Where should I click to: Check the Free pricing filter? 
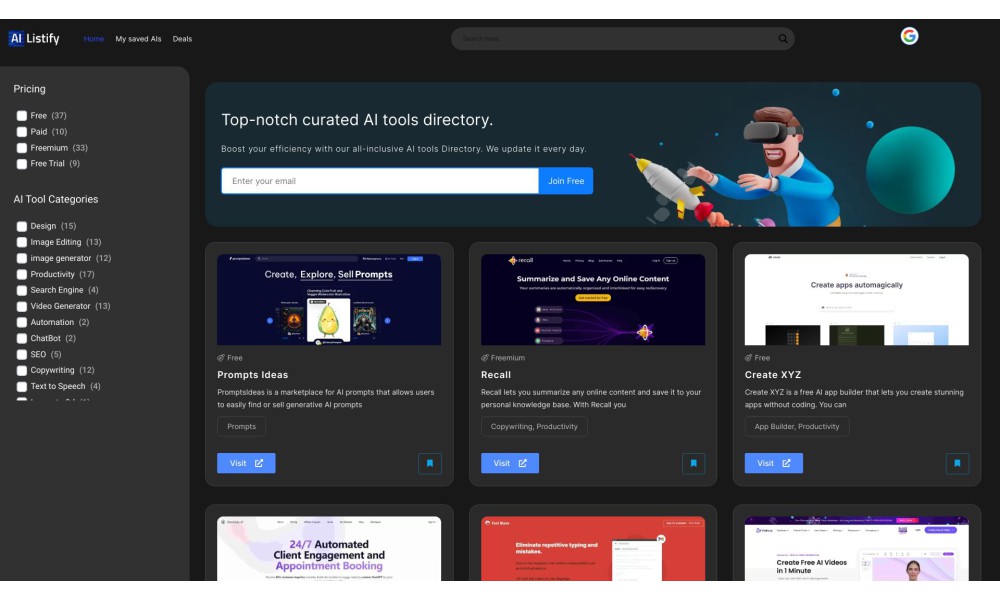(22, 116)
